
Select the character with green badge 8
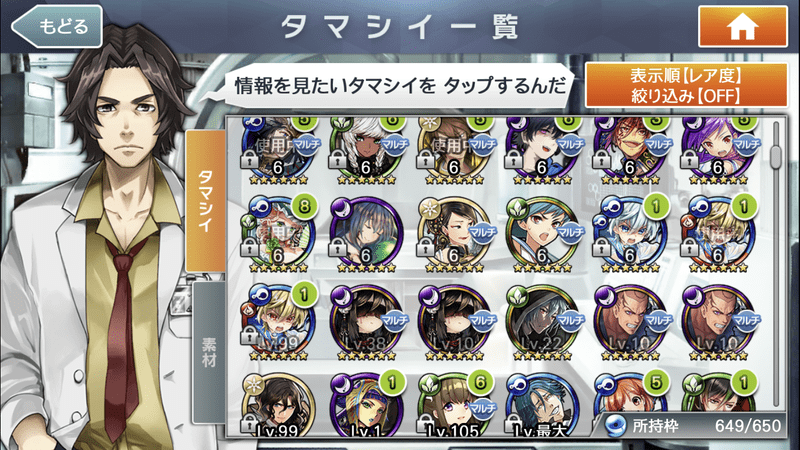coord(278,234)
